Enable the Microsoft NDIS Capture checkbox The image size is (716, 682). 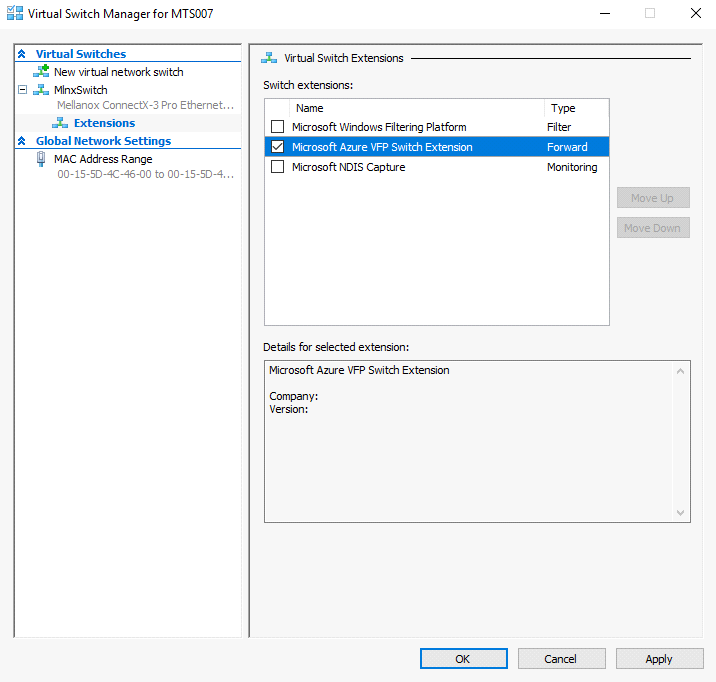coord(278,167)
